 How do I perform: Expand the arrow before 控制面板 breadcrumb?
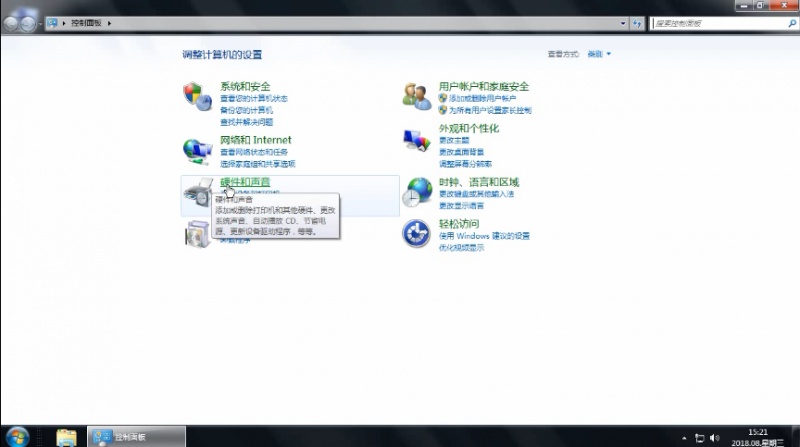pyautogui.click(x=64, y=23)
